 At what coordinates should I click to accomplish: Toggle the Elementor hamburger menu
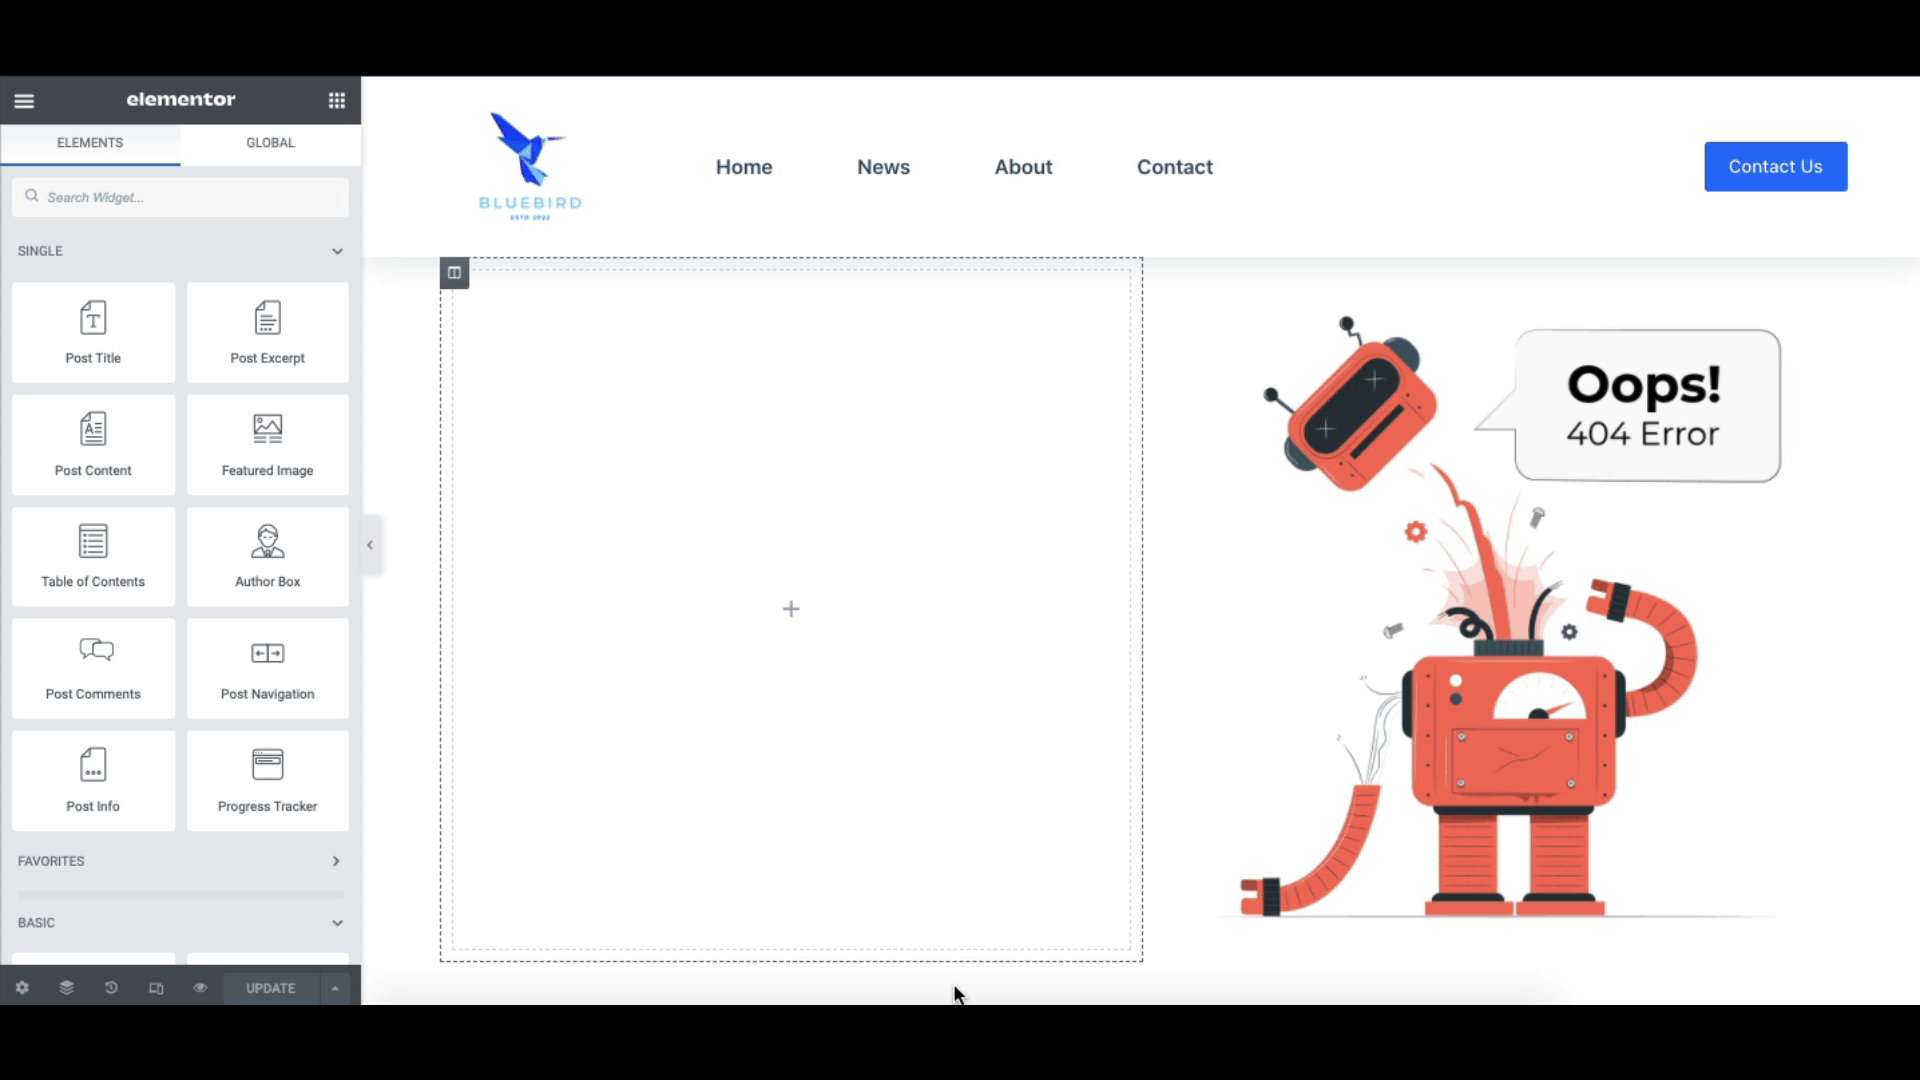24,100
